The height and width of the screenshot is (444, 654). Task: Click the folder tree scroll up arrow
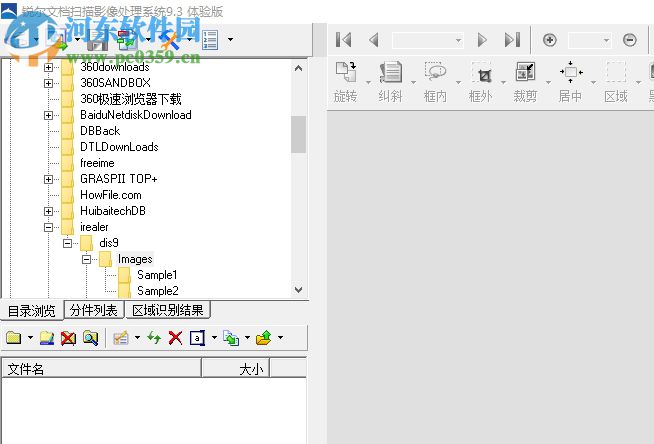pyautogui.click(x=298, y=68)
